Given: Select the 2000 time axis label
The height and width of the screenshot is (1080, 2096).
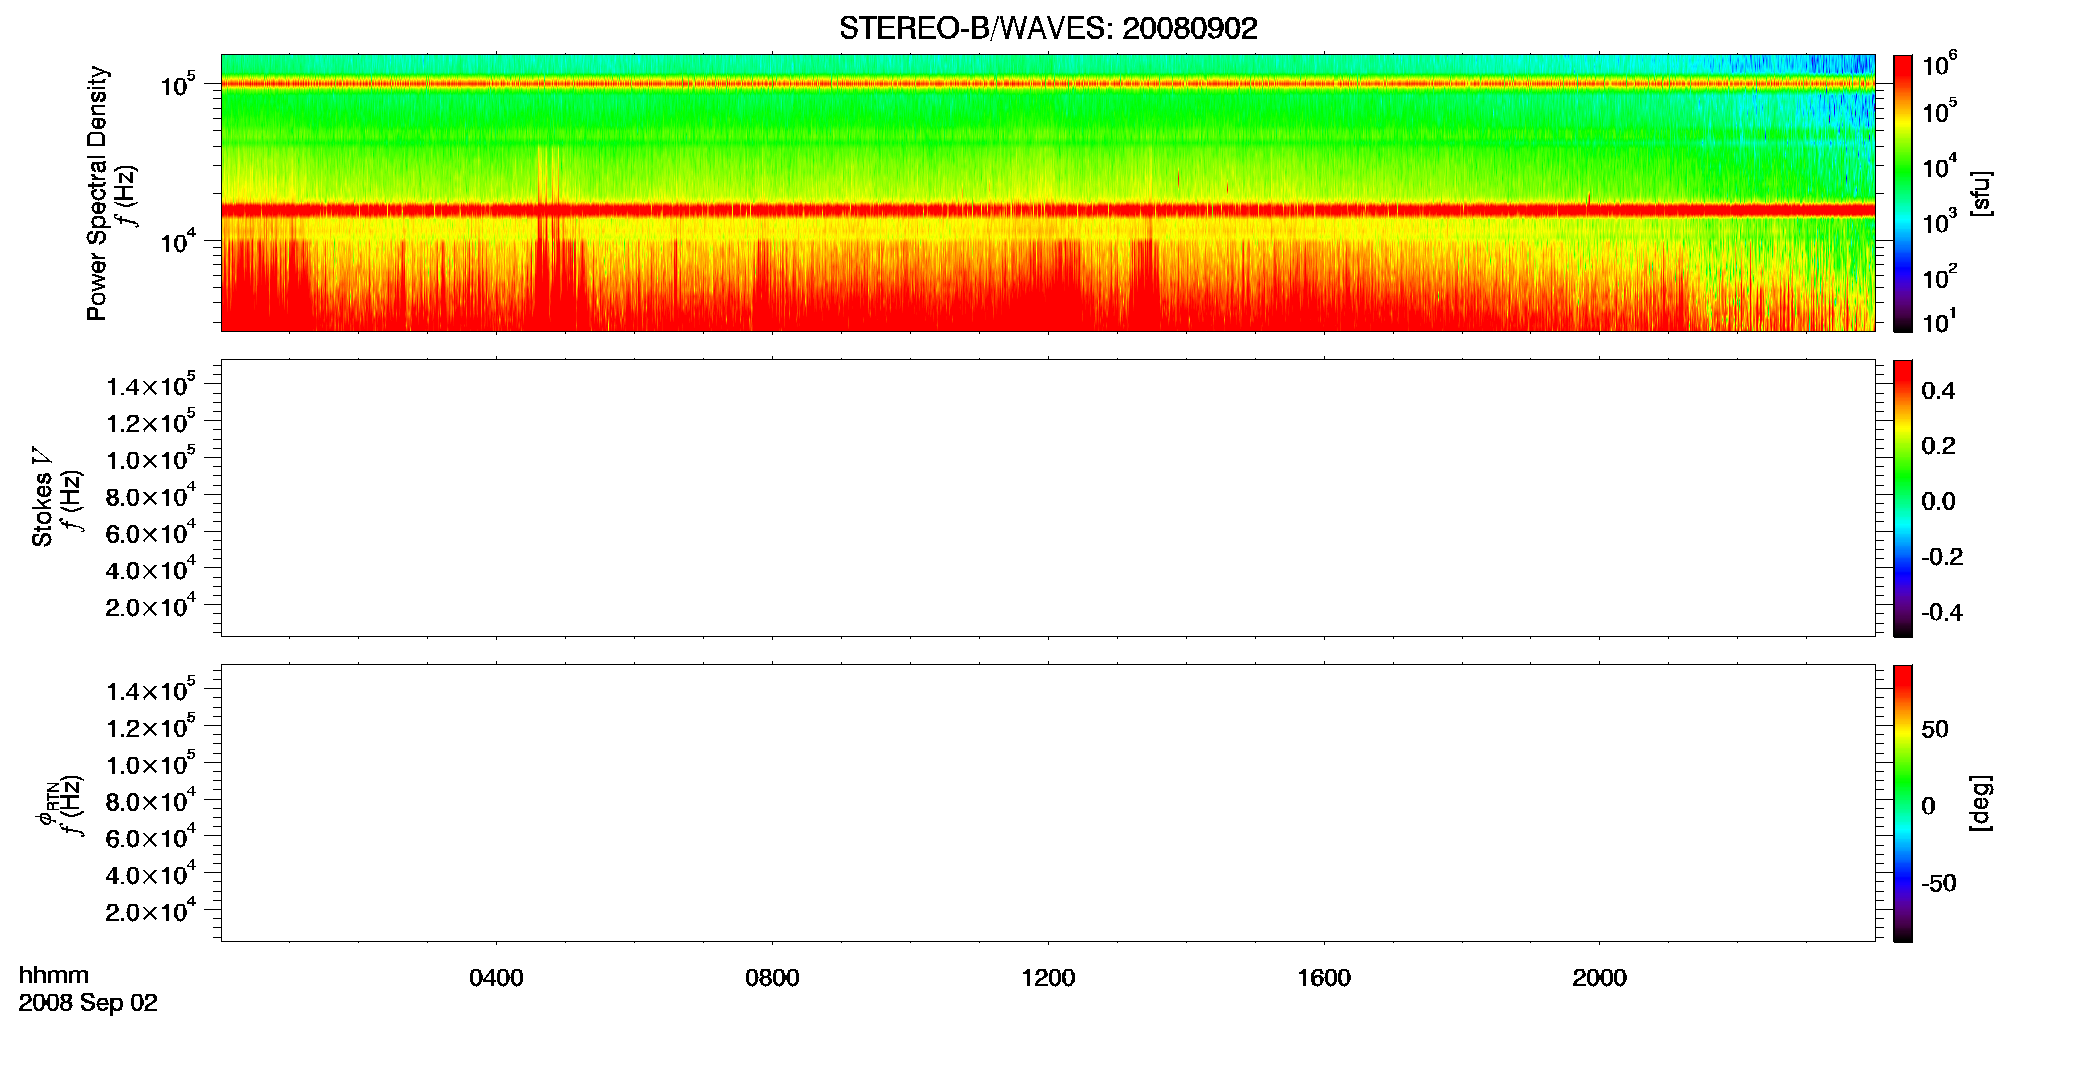Looking at the screenshot, I should pos(1599,978).
